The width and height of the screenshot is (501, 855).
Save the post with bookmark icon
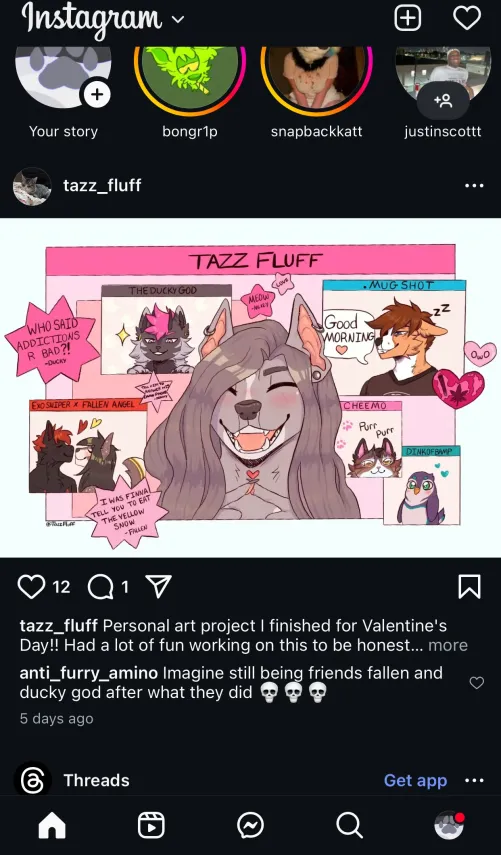[x=469, y=587]
